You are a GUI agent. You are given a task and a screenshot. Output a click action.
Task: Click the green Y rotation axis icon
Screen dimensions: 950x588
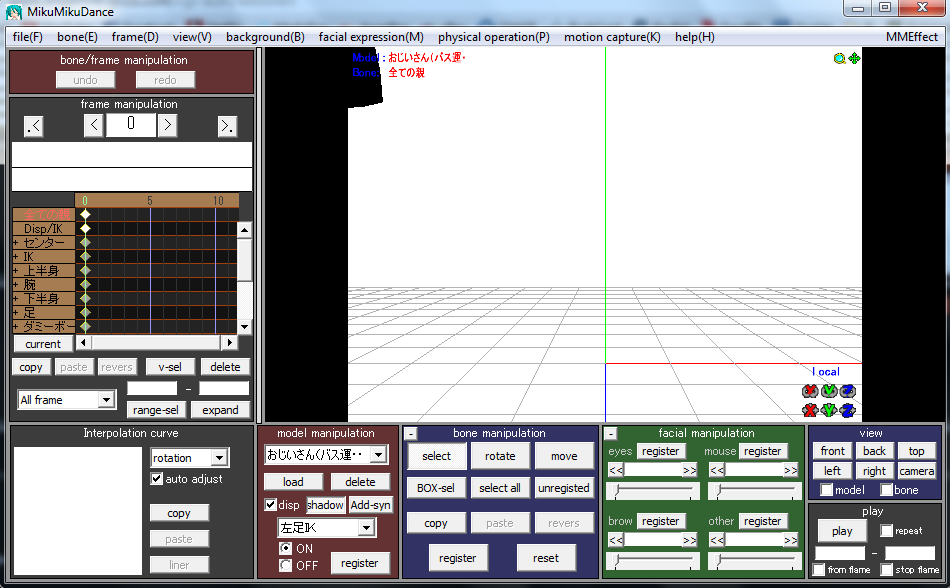point(829,391)
